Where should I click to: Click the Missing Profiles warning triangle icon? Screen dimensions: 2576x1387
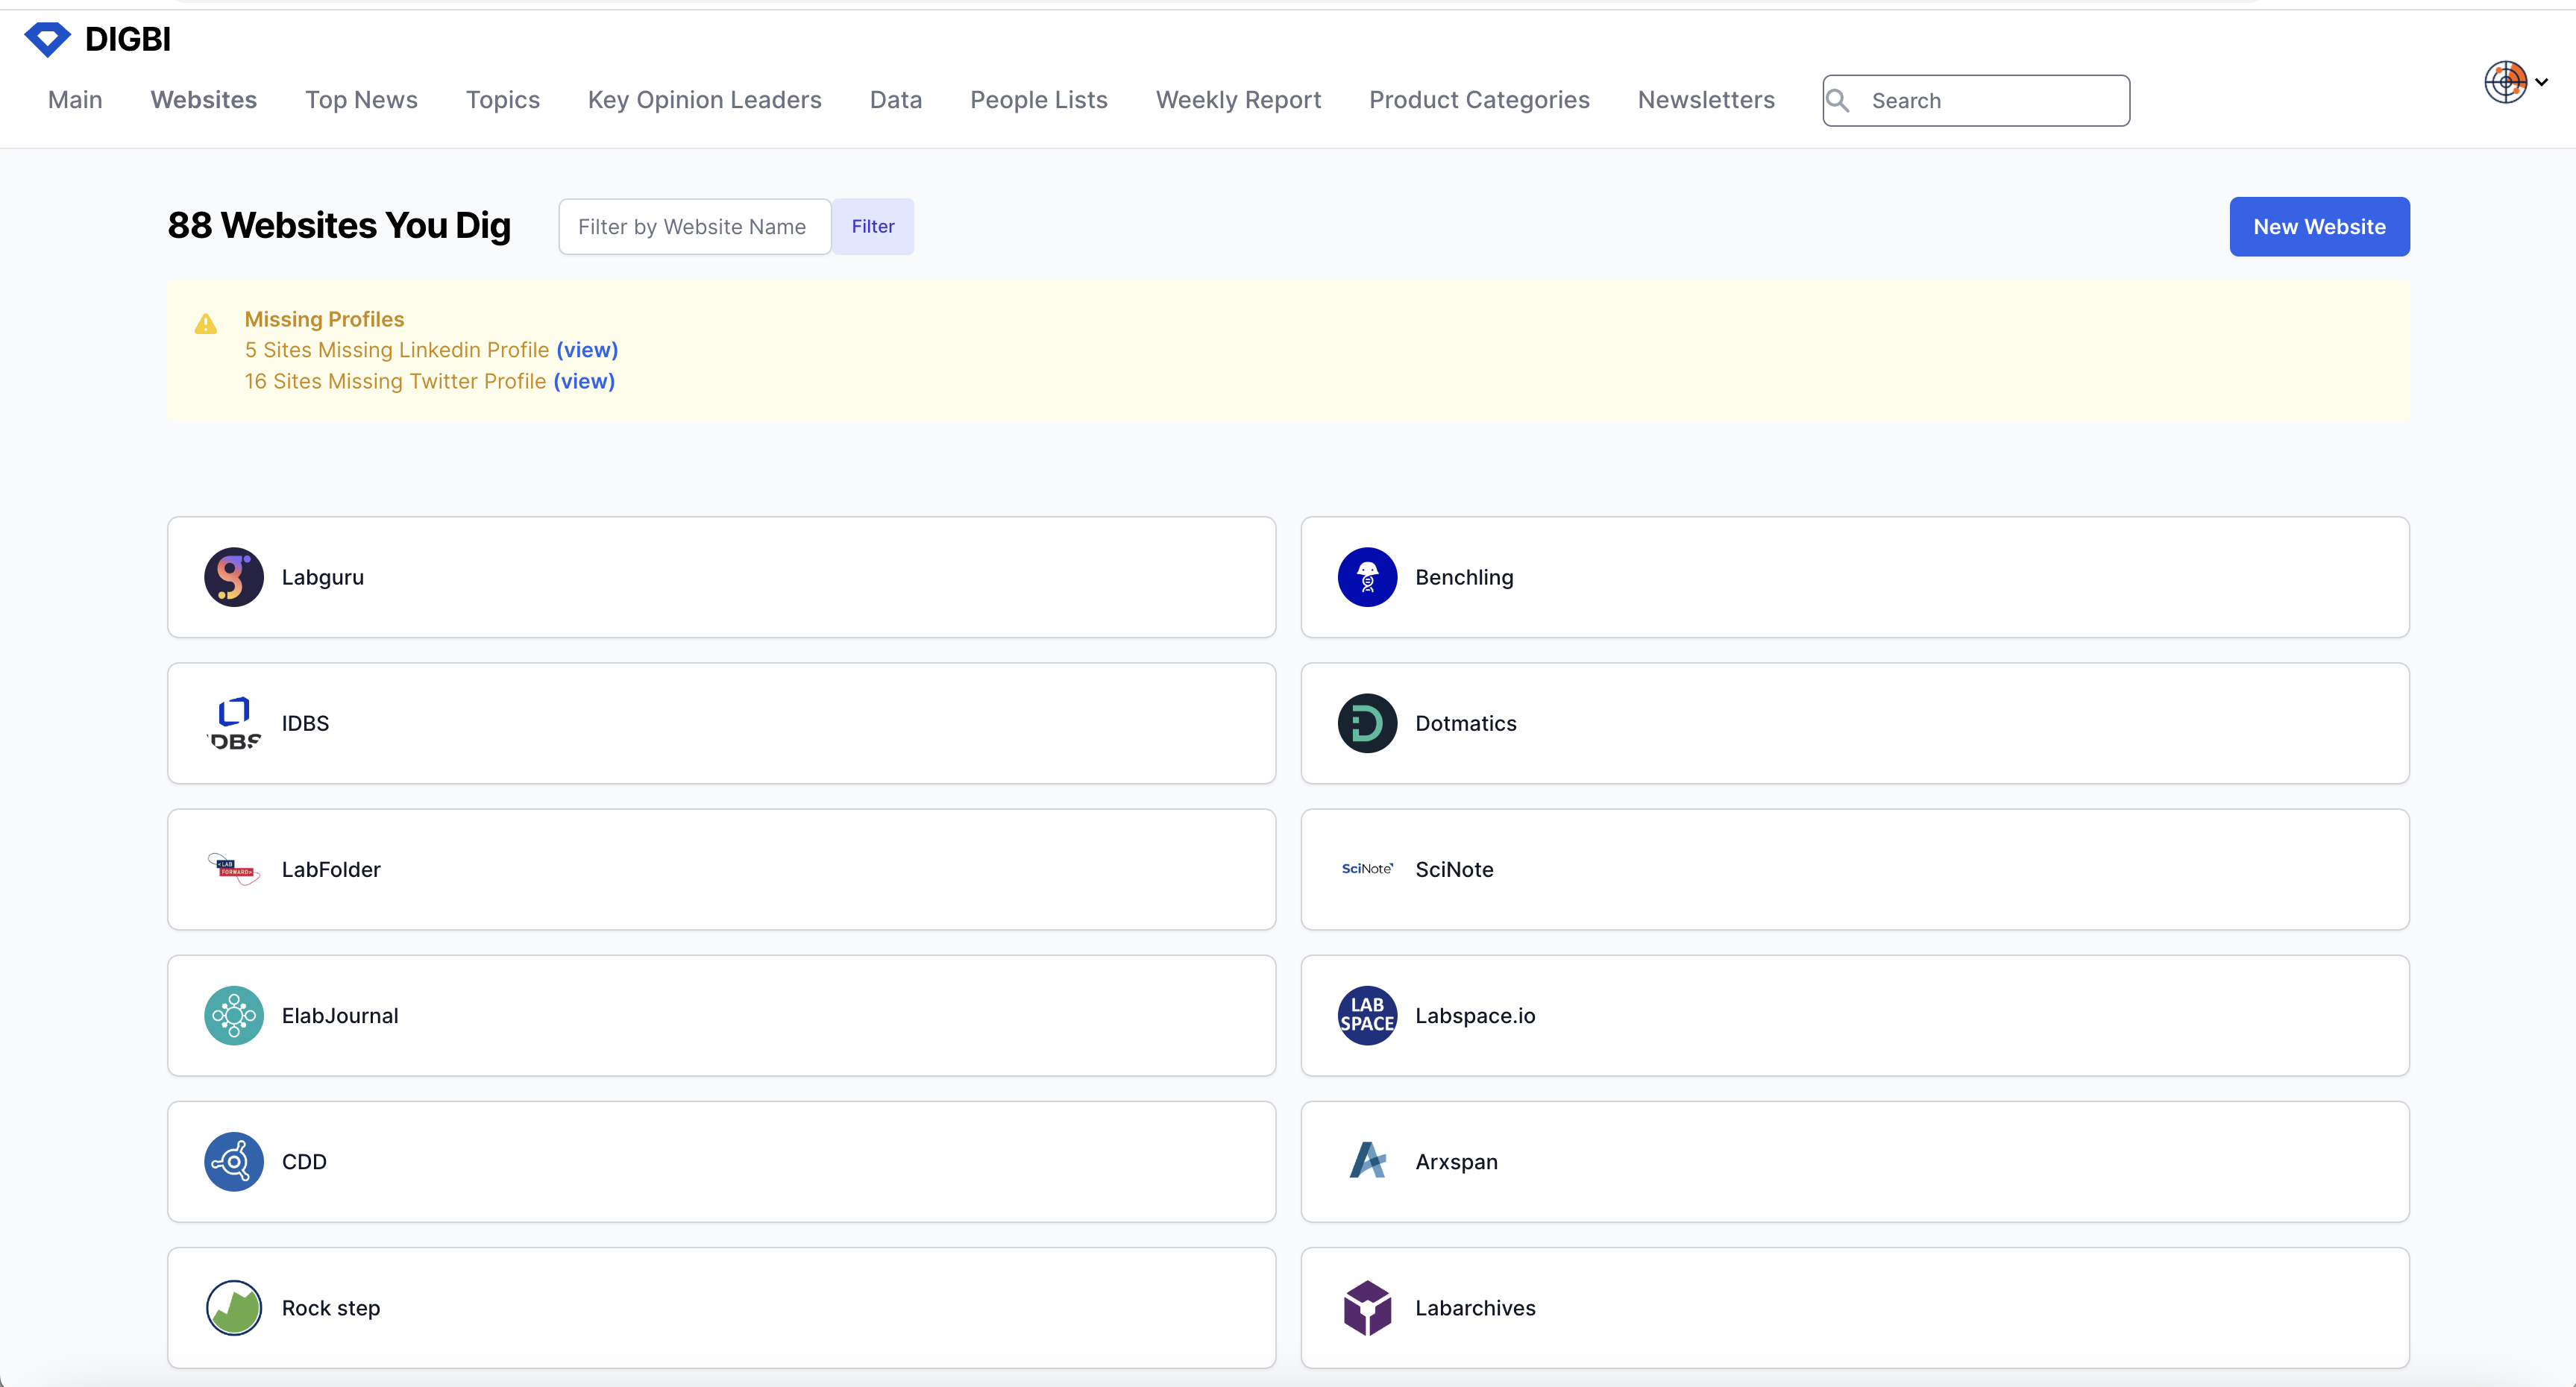tap(206, 324)
